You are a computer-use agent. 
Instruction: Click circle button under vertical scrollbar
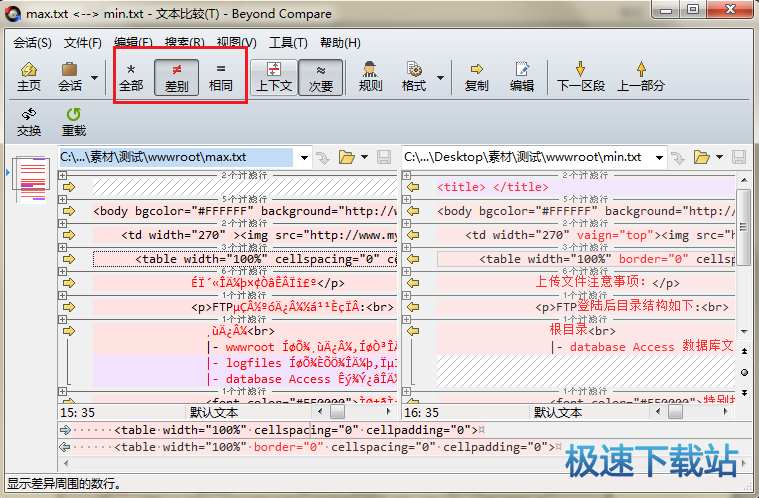coord(744,372)
